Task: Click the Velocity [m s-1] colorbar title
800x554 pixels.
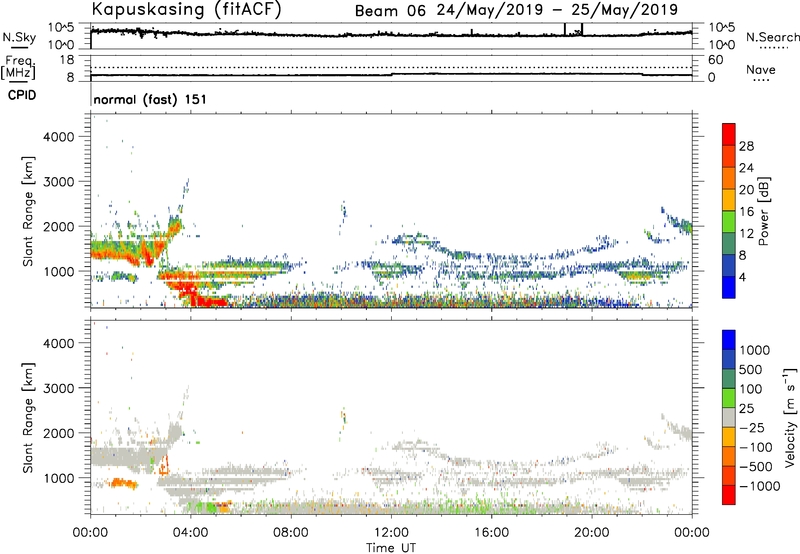Action: coord(790,417)
